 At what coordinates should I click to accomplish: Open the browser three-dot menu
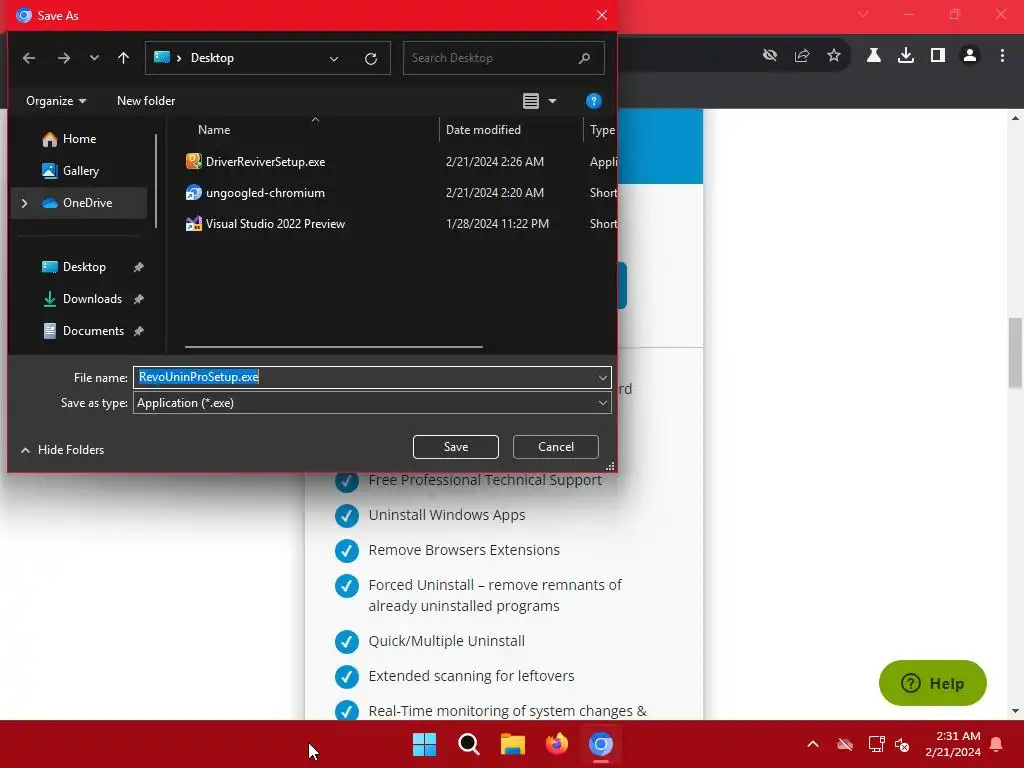tap(1002, 56)
